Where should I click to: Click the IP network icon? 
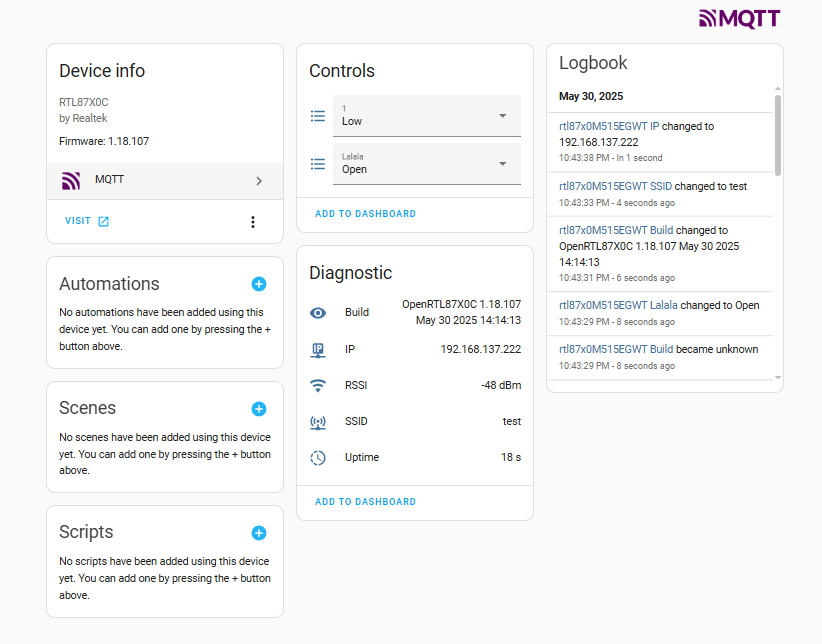tap(318, 350)
